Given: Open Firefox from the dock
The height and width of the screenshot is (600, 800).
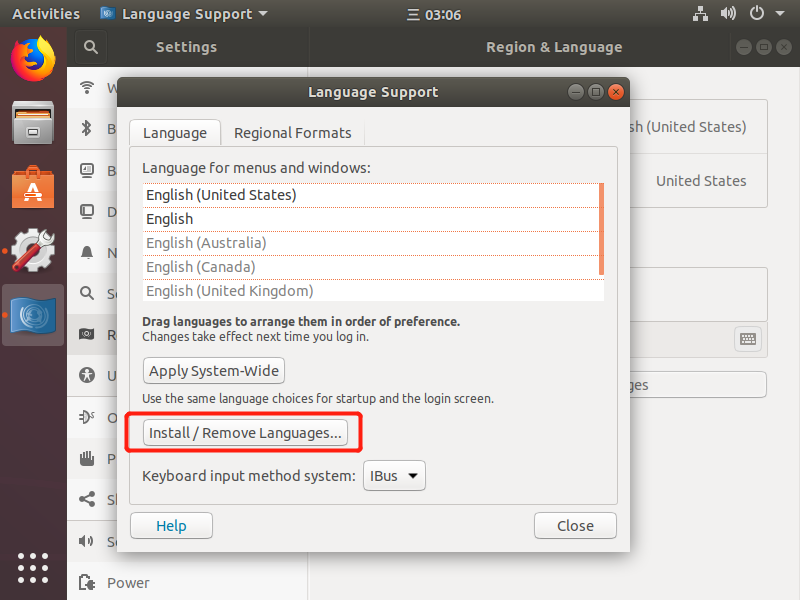Looking at the screenshot, I should pyautogui.click(x=33, y=57).
